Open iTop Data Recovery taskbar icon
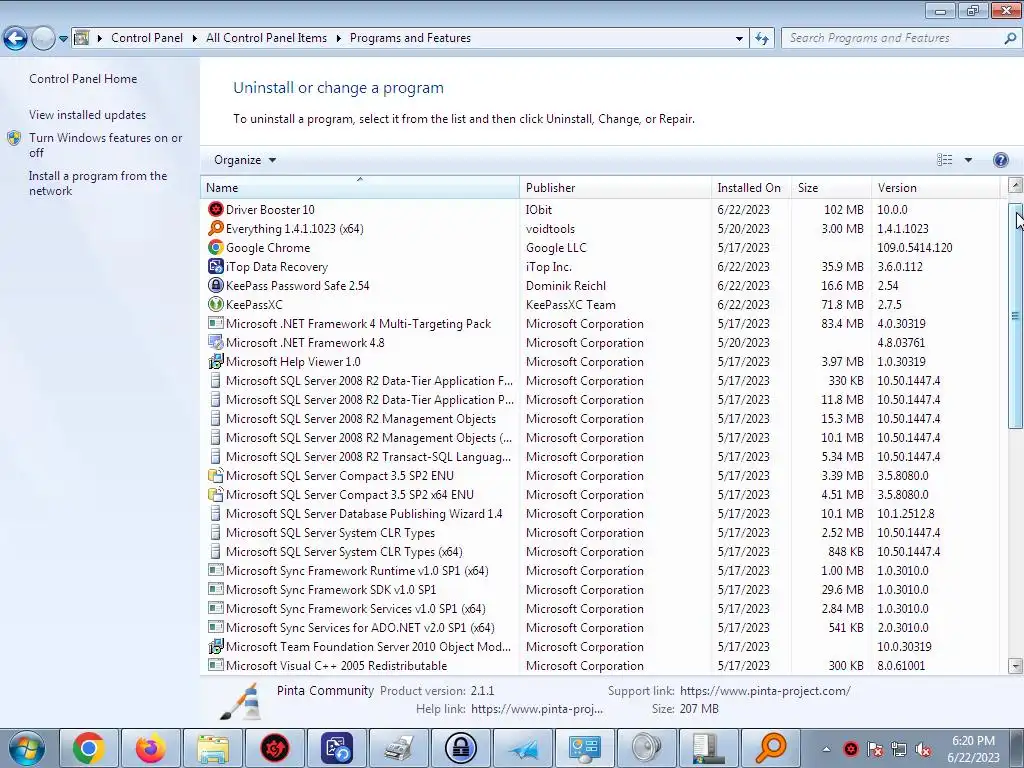The height and width of the screenshot is (768, 1024). 337,748
